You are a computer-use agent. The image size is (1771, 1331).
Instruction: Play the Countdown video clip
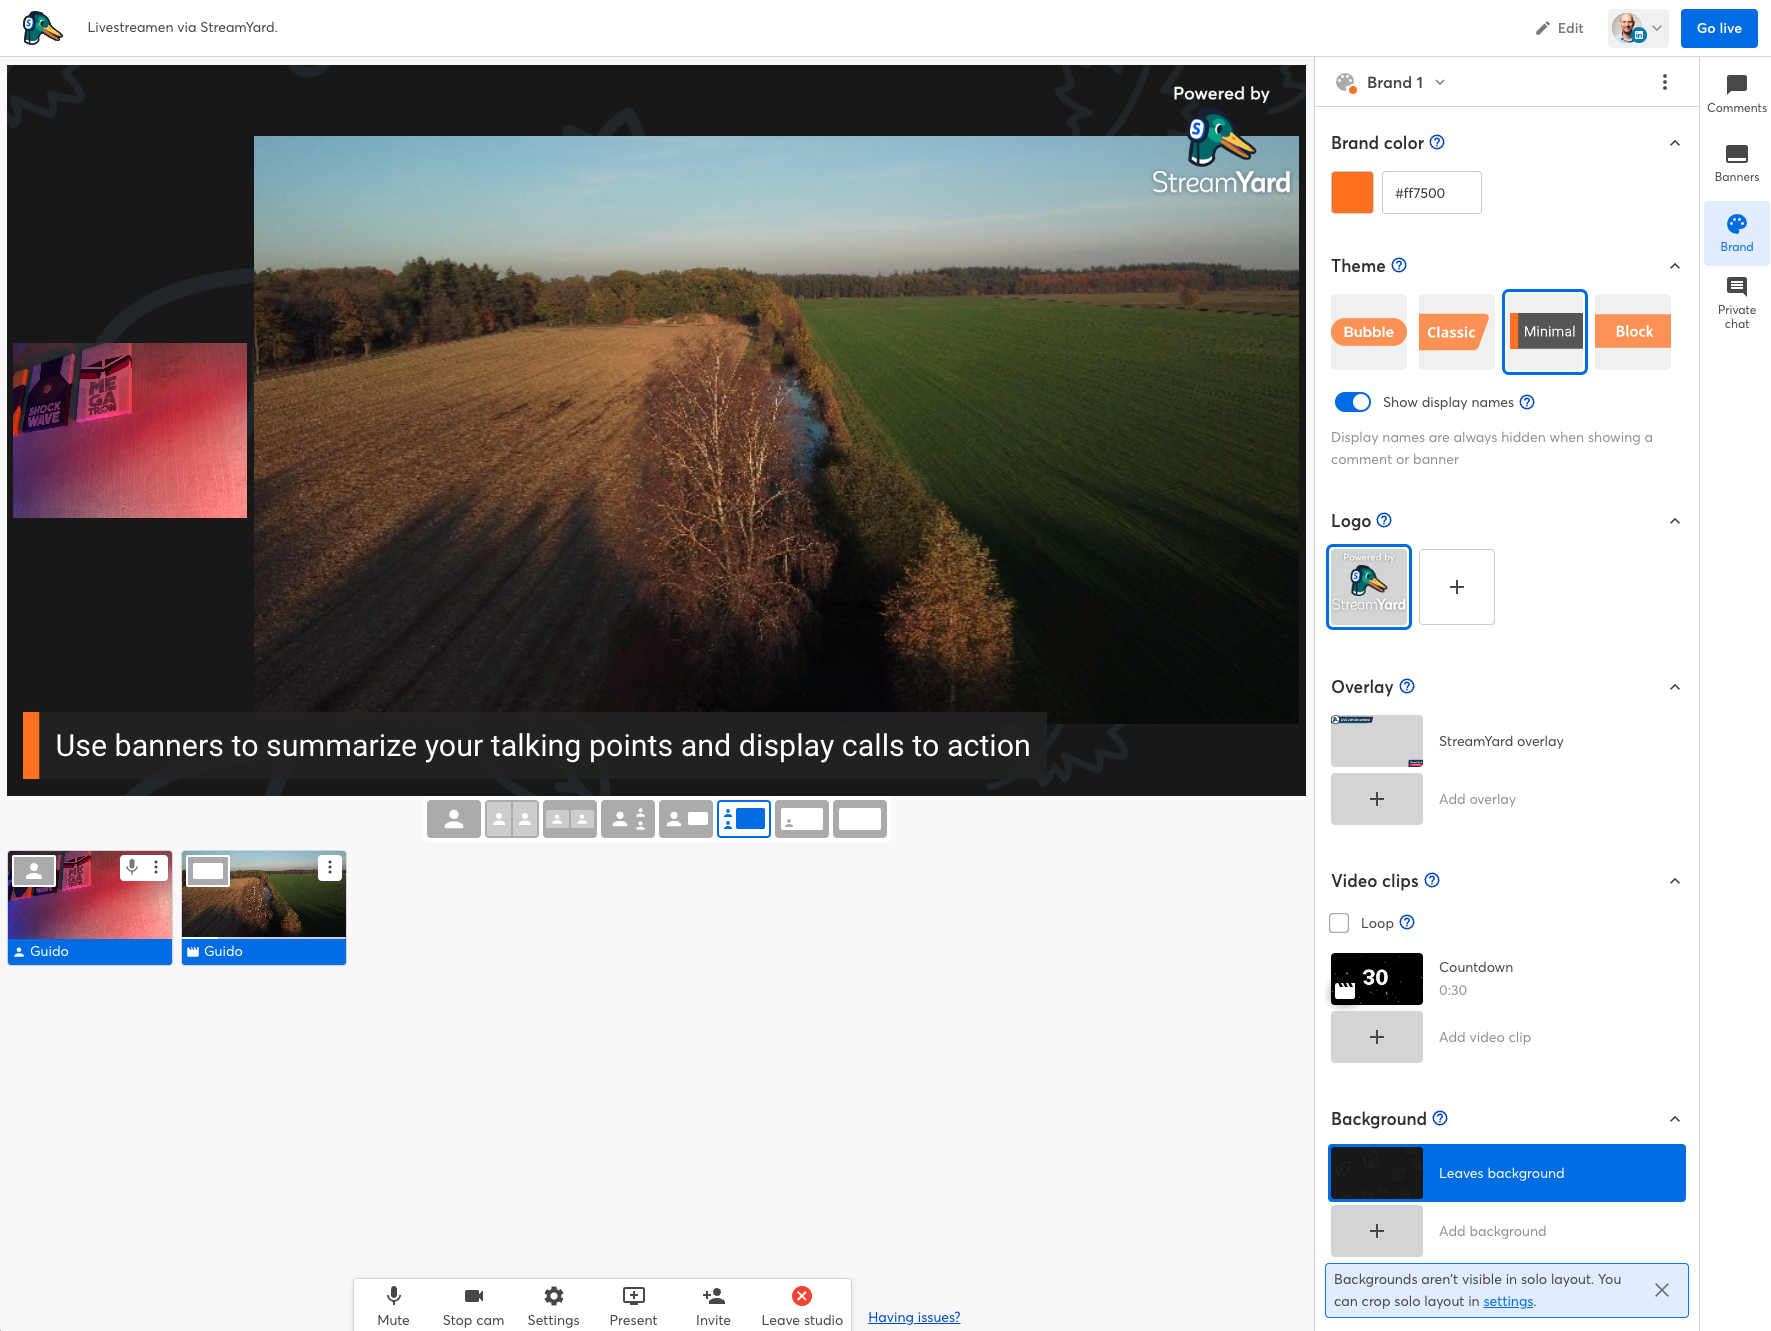tap(1377, 979)
